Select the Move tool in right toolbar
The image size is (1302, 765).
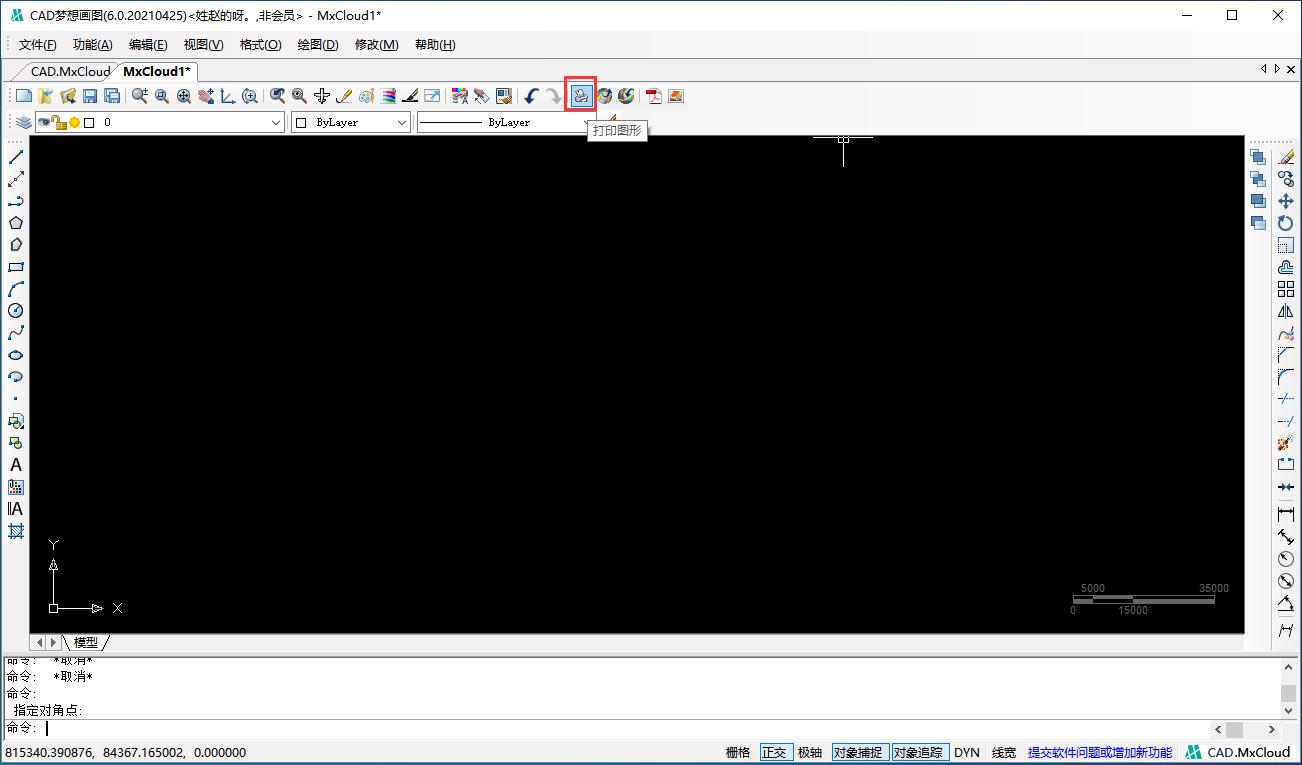pyautogui.click(x=1286, y=201)
